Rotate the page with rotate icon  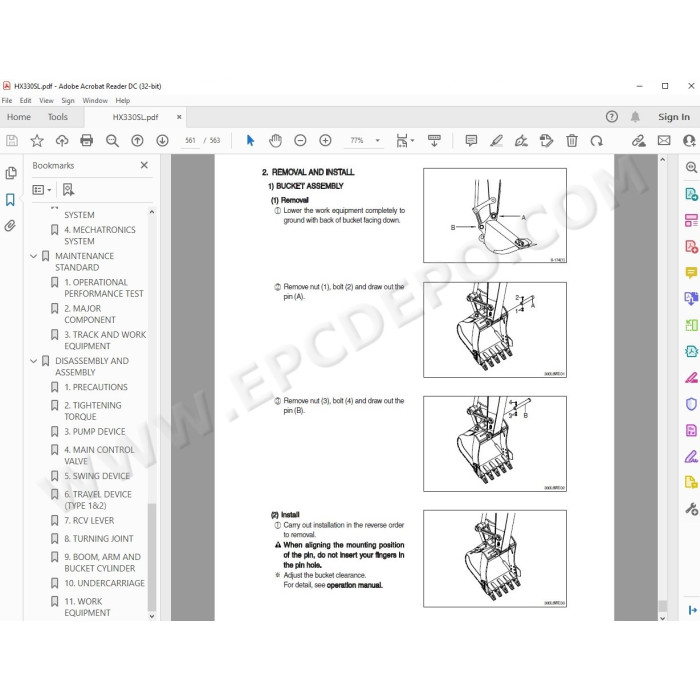[596, 141]
